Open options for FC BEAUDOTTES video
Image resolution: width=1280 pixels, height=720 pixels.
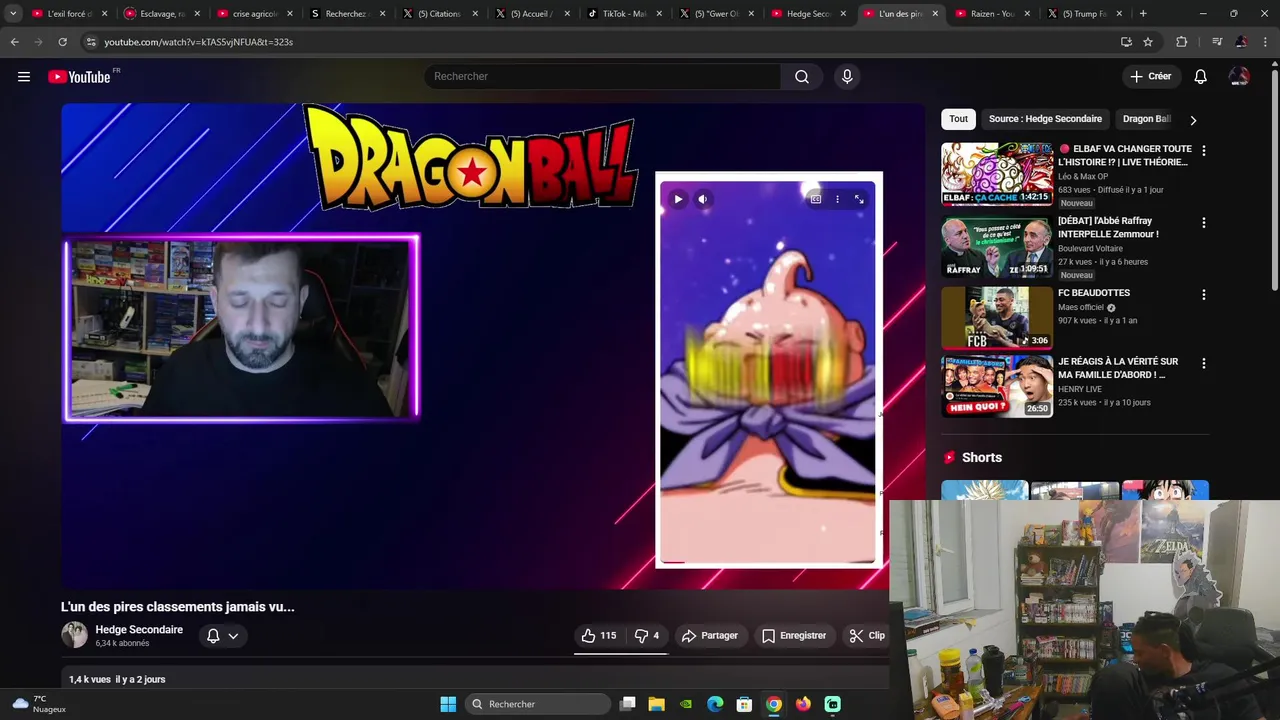[1203, 294]
